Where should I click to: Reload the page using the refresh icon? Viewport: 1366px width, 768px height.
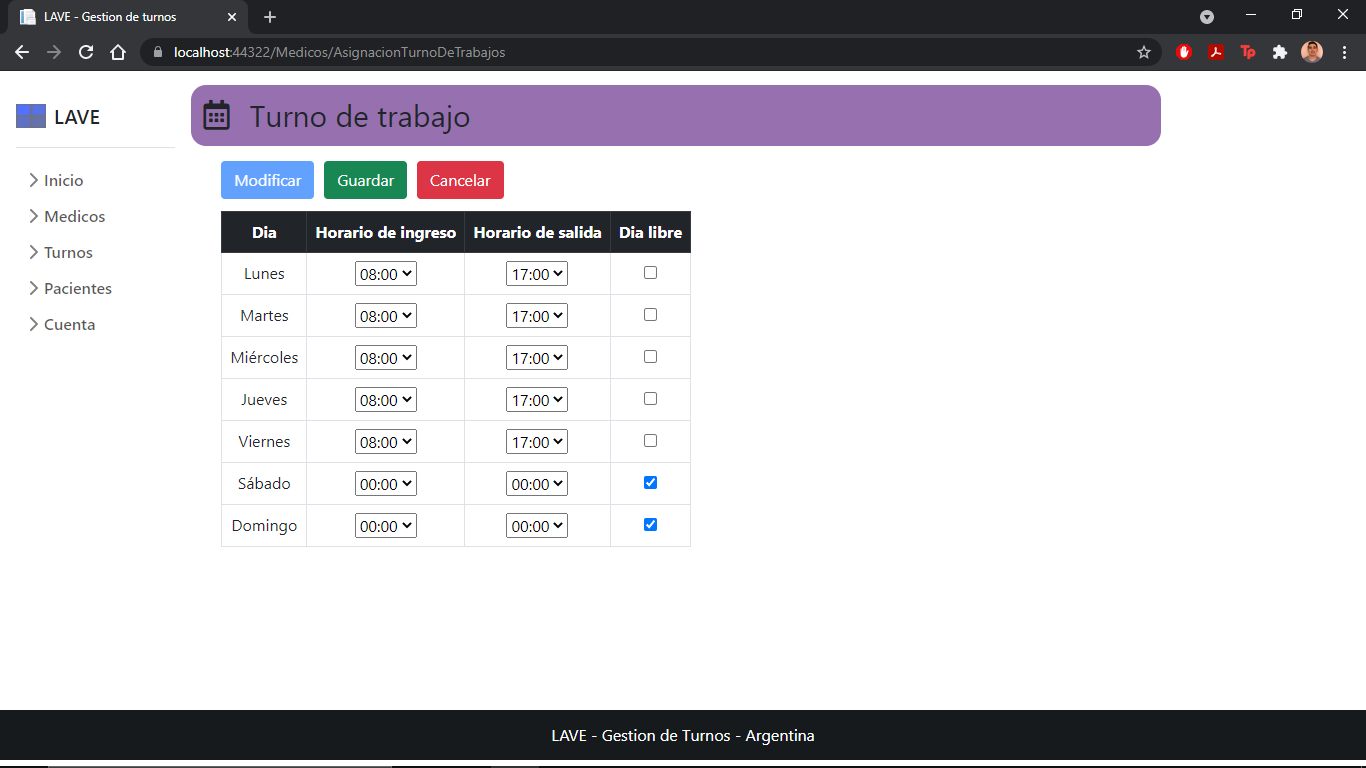(x=86, y=52)
